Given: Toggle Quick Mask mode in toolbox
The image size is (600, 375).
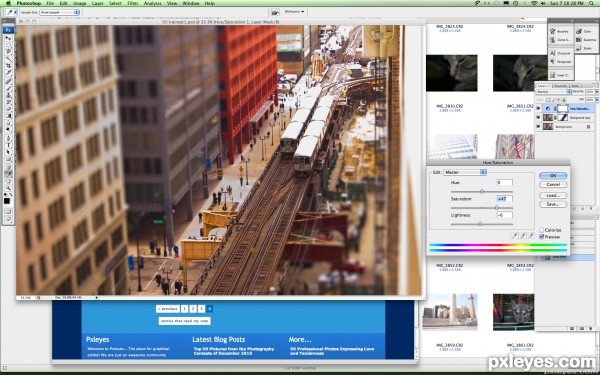Looking at the screenshot, I should 8,211.
